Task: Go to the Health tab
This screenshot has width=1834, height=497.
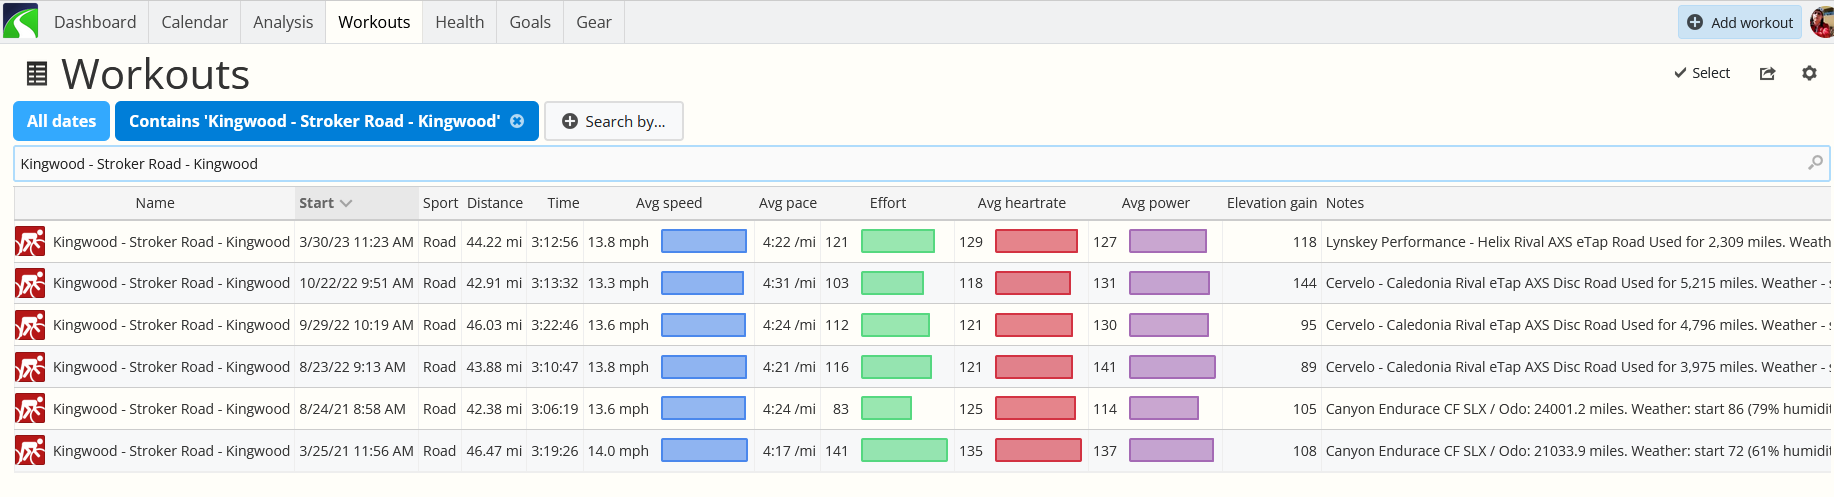Action: [459, 22]
